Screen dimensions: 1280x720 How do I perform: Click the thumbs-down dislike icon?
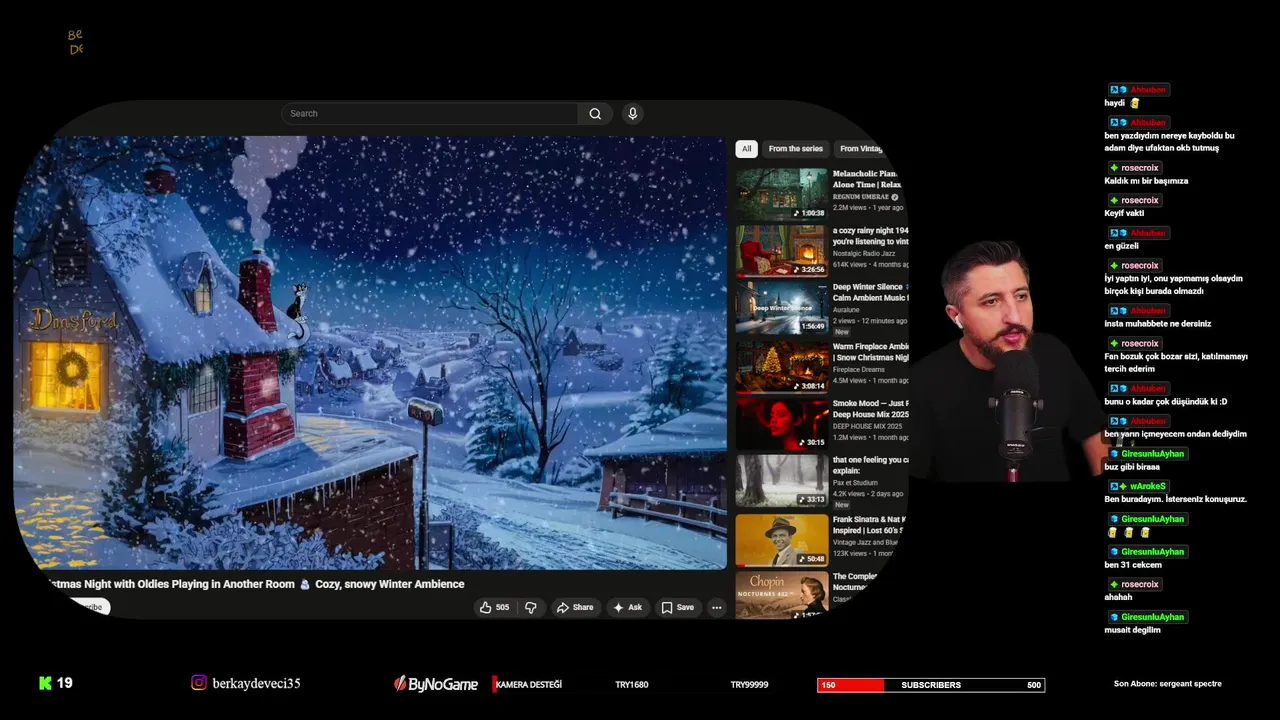click(x=531, y=607)
